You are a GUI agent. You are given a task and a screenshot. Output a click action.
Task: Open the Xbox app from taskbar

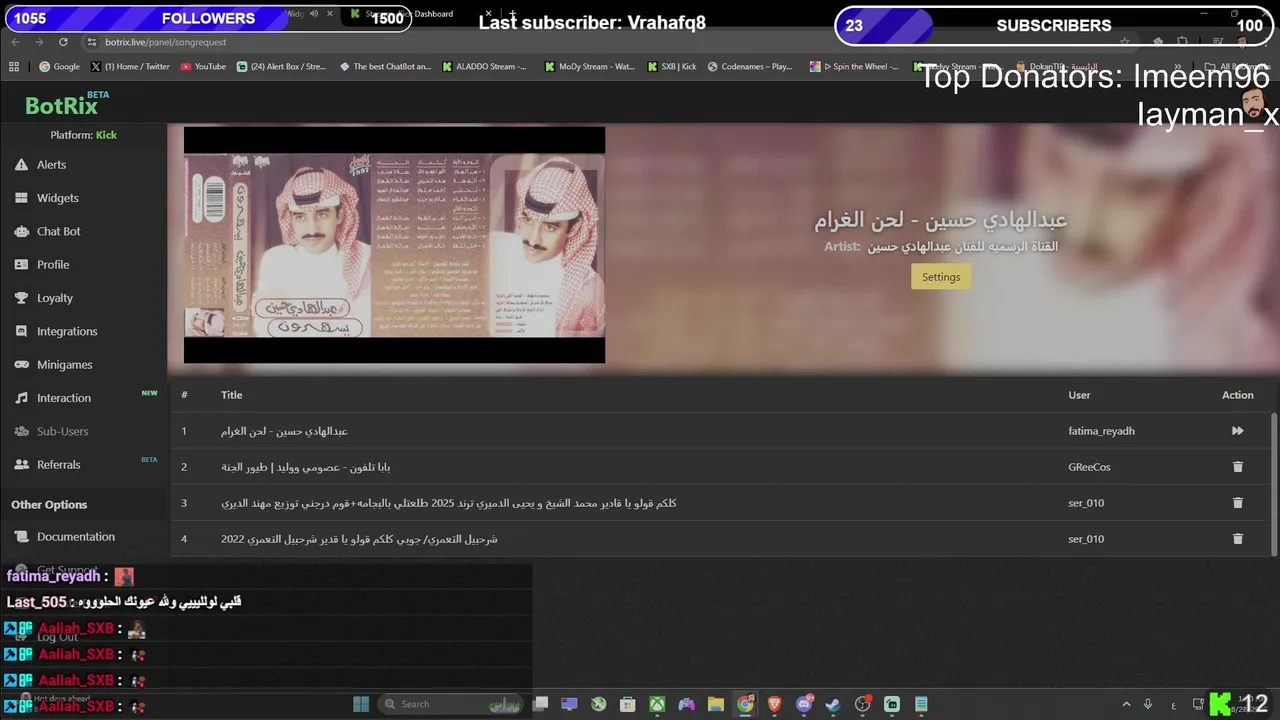[x=657, y=704]
